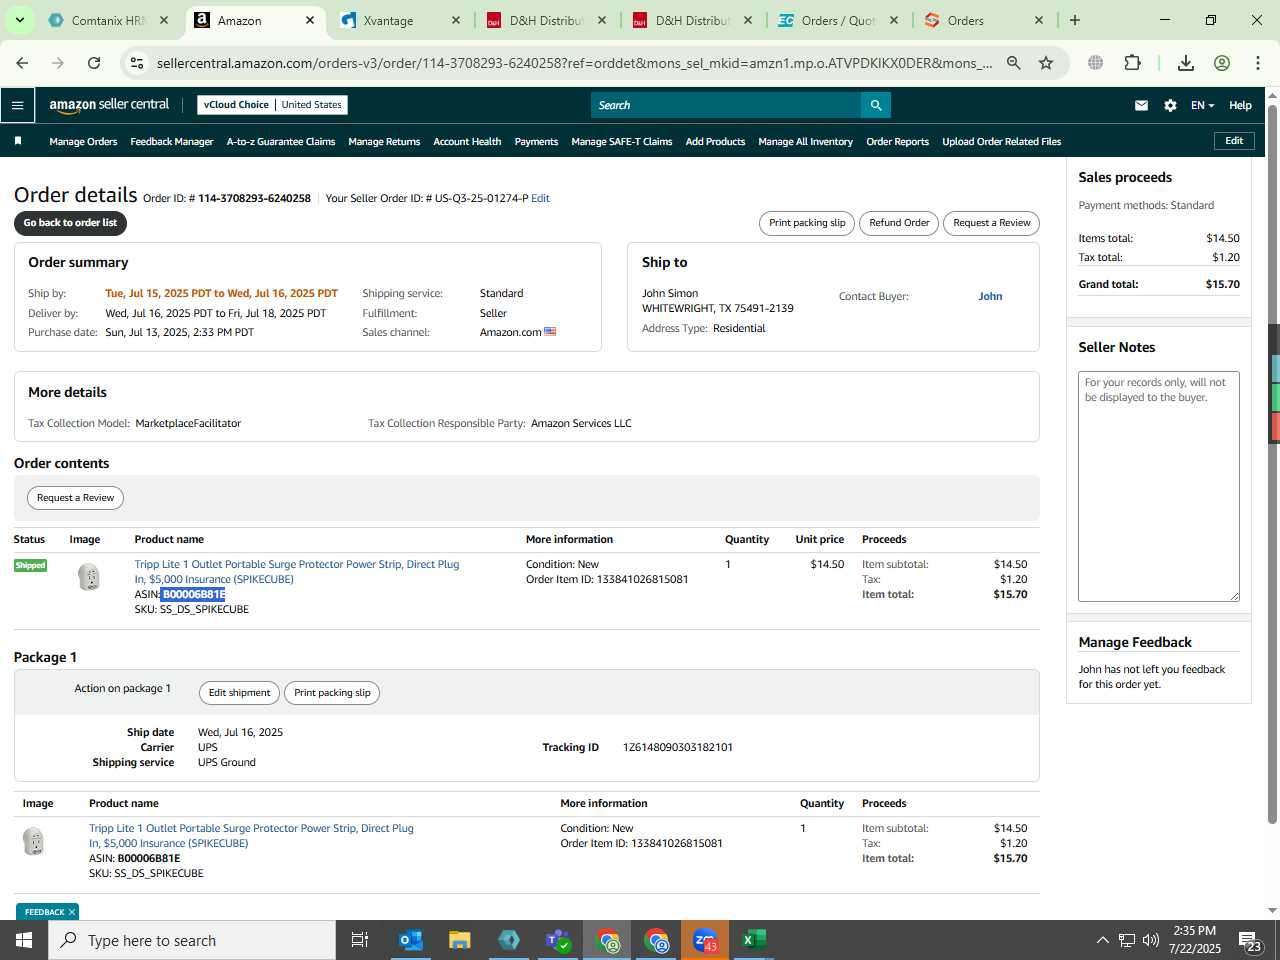1280x960 pixels.
Task: Click the Edit button in the nav bar
Action: pyautogui.click(x=1234, y=141)
